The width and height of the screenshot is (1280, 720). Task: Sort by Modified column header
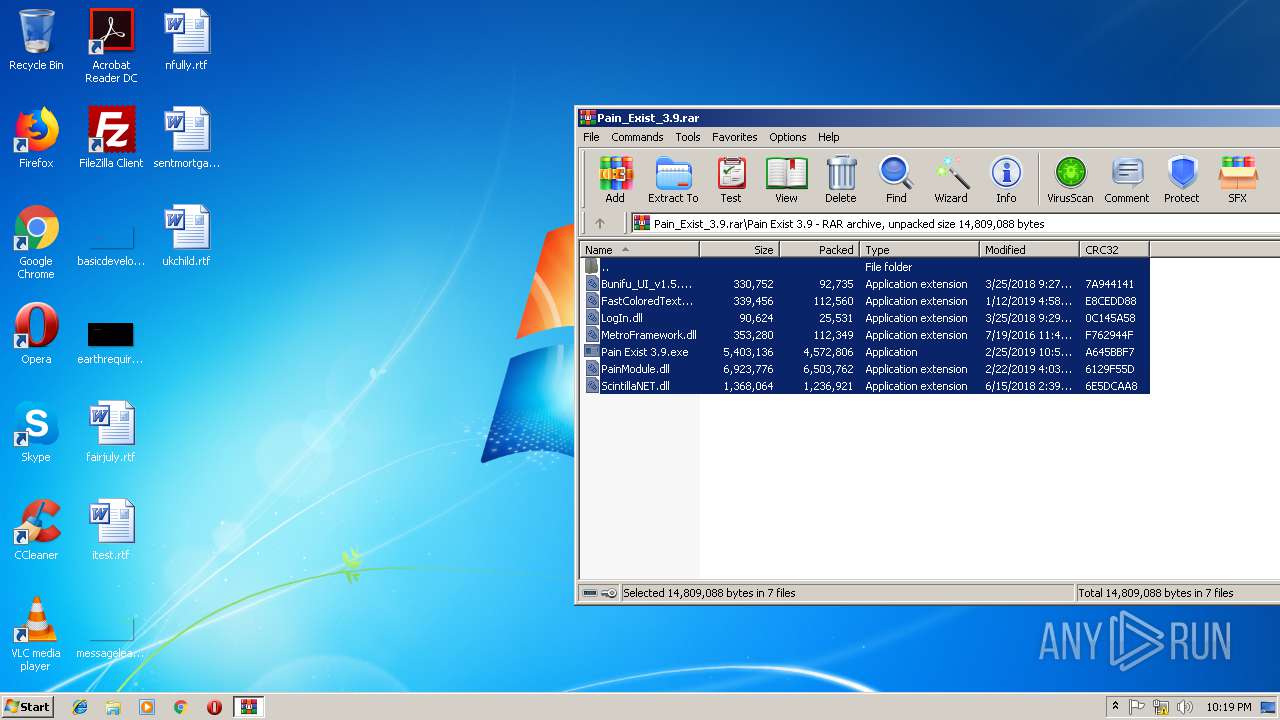1030,250
